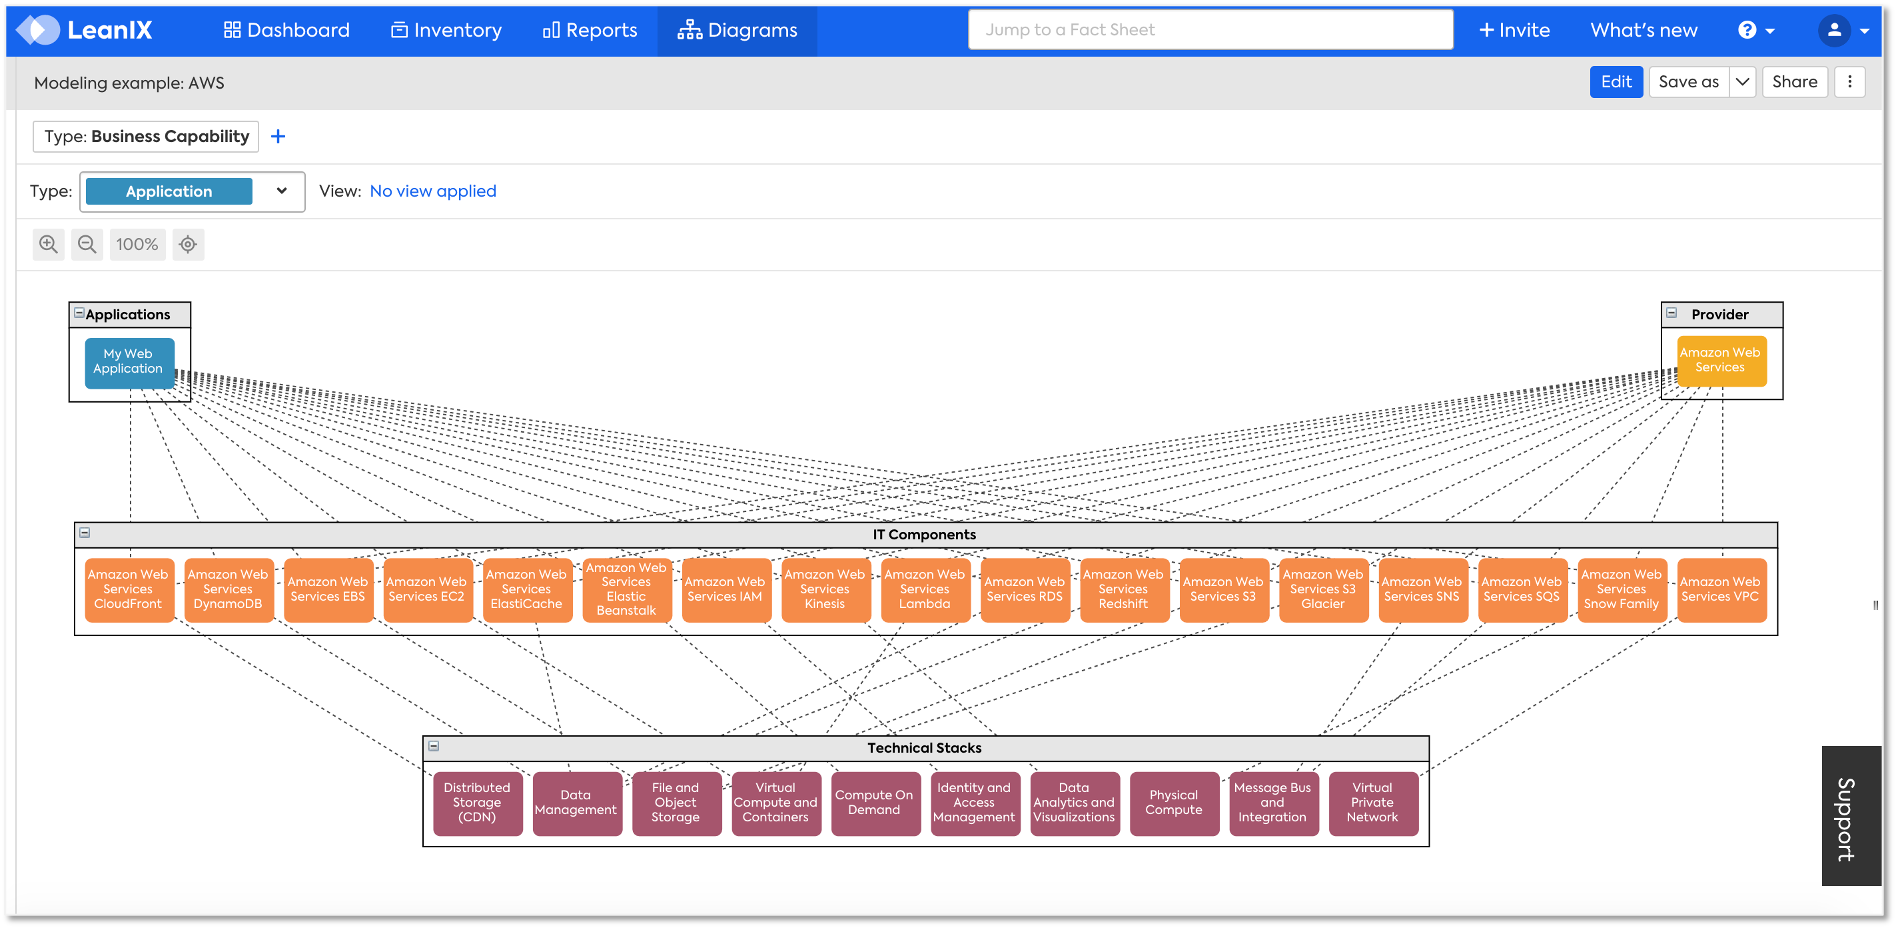
Task: Select Identity and Access Management node
Action: pos(975,803)
